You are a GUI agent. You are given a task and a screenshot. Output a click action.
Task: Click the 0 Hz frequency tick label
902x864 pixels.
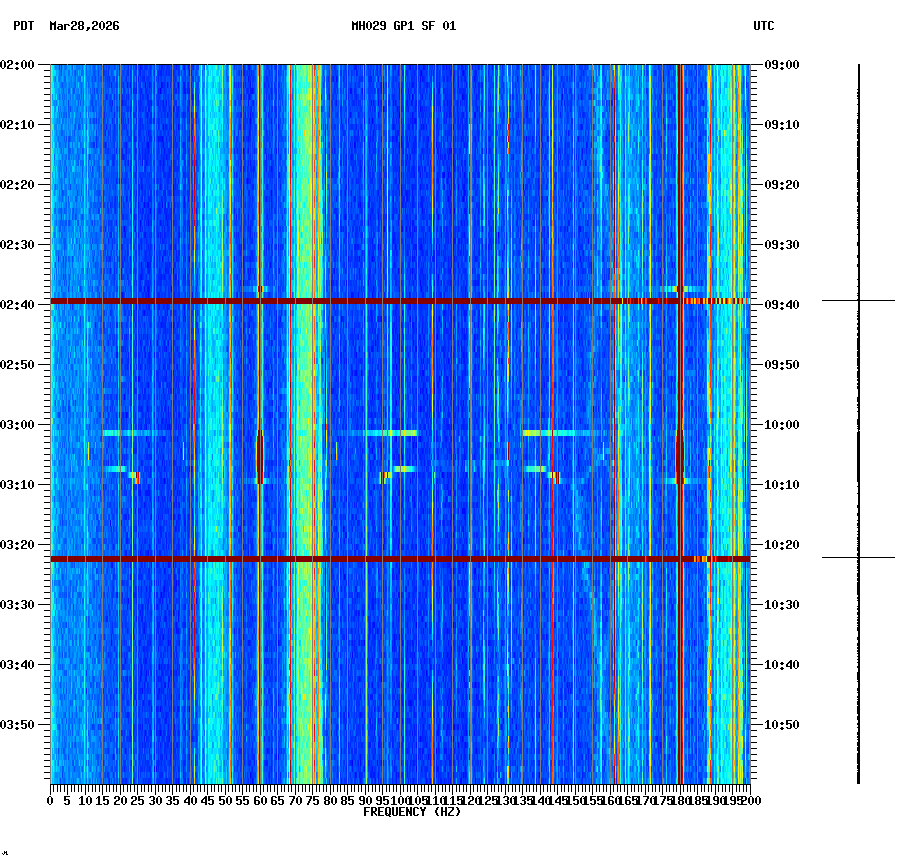[x=51, y=800]
